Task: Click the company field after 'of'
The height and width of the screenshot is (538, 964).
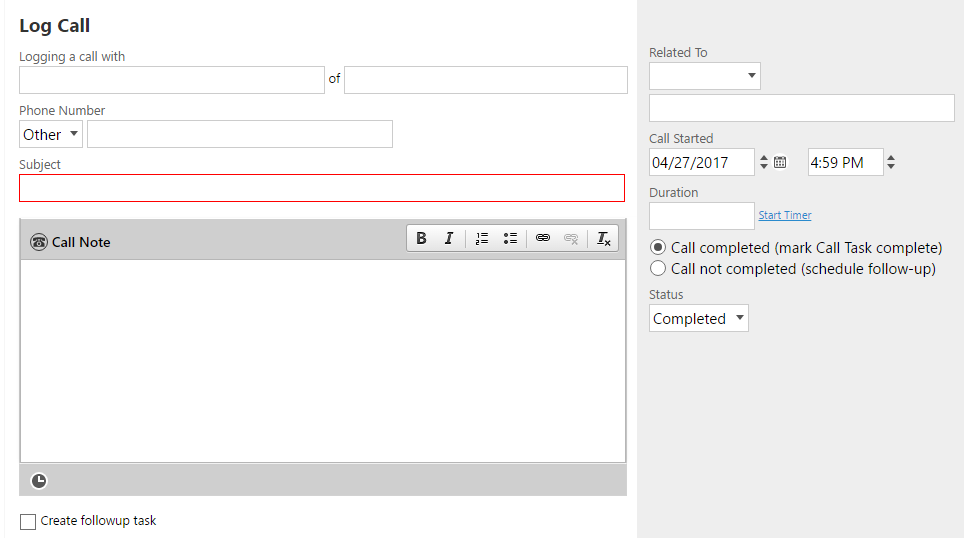Action: pyautogui.click(x=486, y=80)
